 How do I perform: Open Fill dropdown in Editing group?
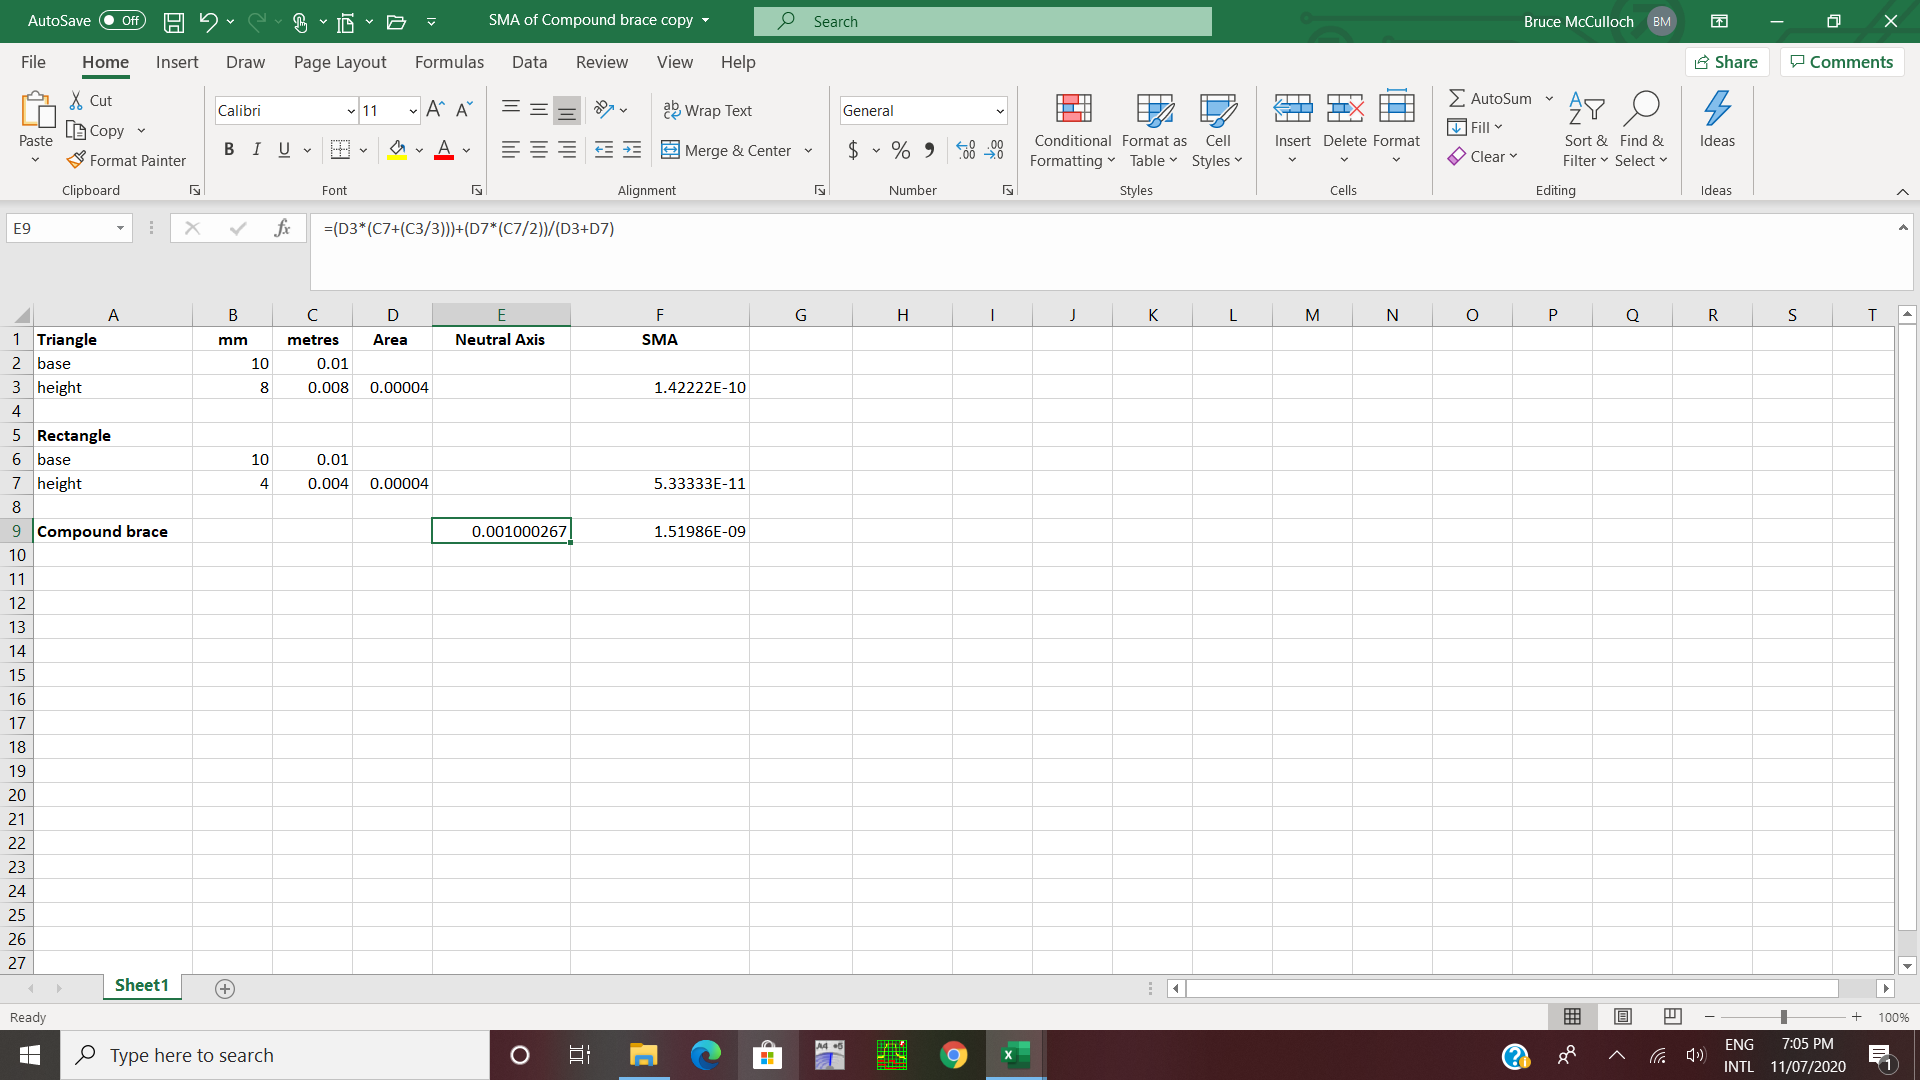[x=1475, y=127]
